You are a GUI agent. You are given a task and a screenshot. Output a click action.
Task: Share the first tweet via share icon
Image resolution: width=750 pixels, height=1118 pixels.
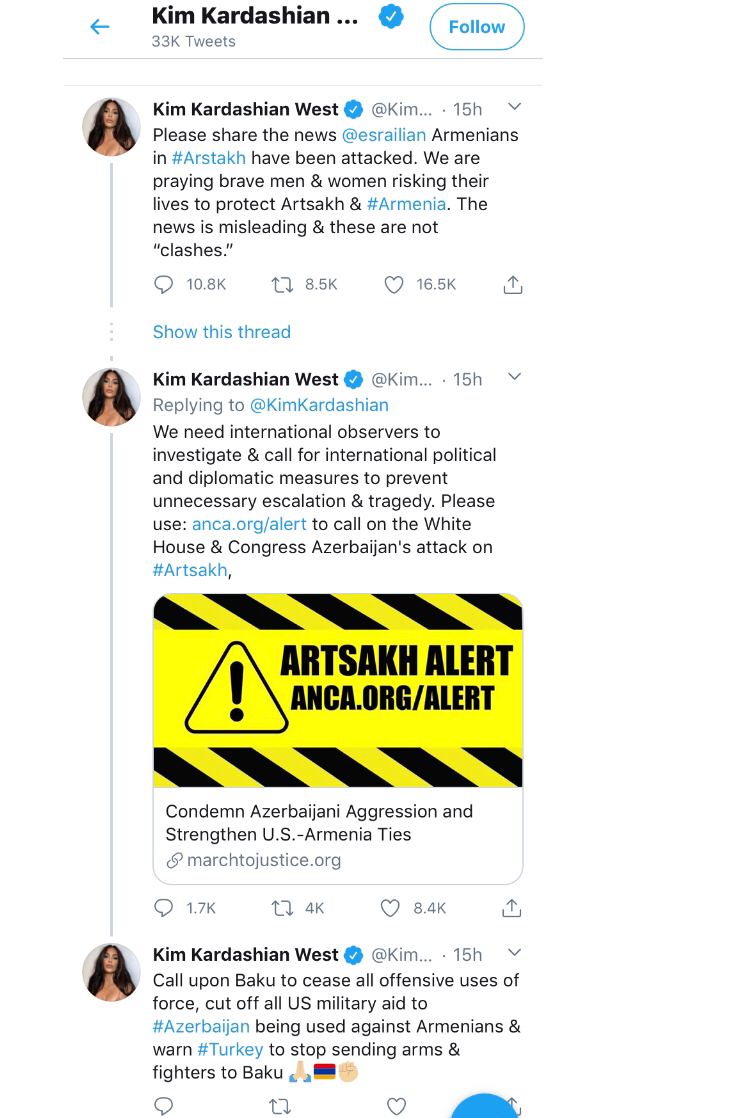click(512, 285)
